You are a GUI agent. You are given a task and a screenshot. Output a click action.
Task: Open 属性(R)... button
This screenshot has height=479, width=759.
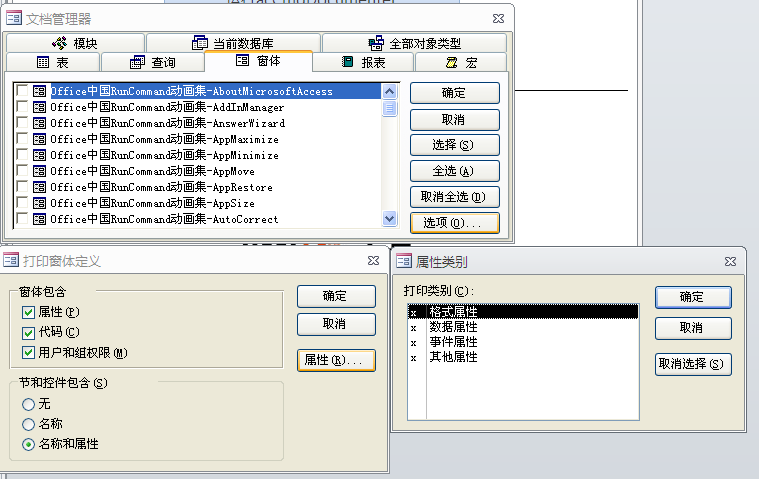pos(336,360)
